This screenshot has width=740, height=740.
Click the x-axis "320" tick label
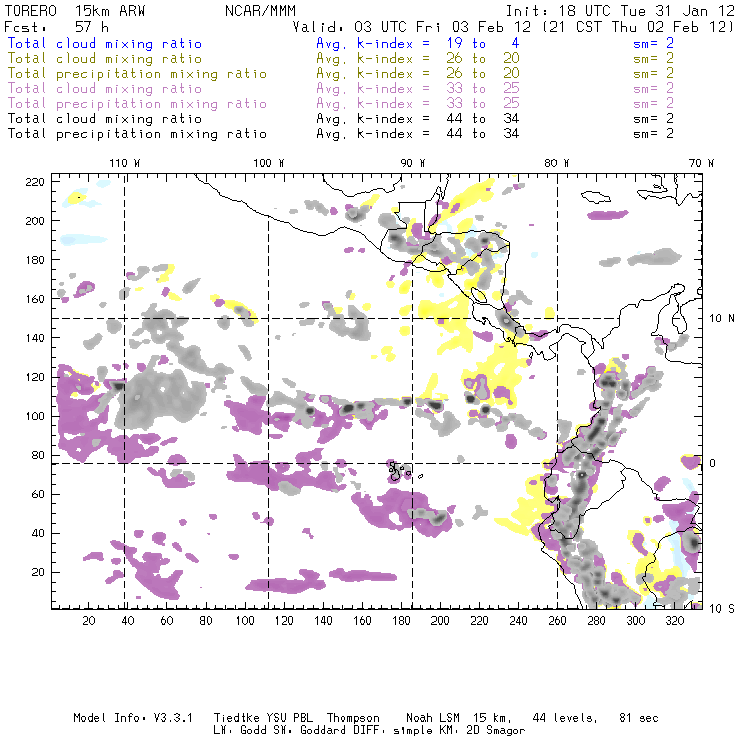click(x=674, y=621)
